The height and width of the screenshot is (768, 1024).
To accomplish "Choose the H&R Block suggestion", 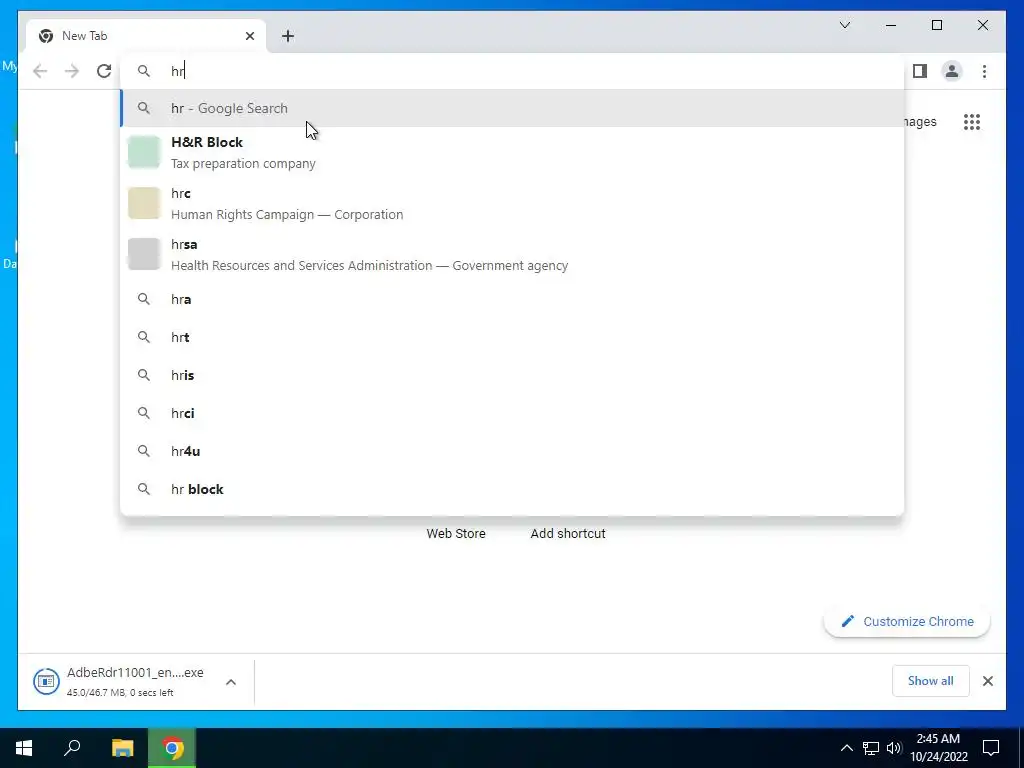I will pos(513,153).
